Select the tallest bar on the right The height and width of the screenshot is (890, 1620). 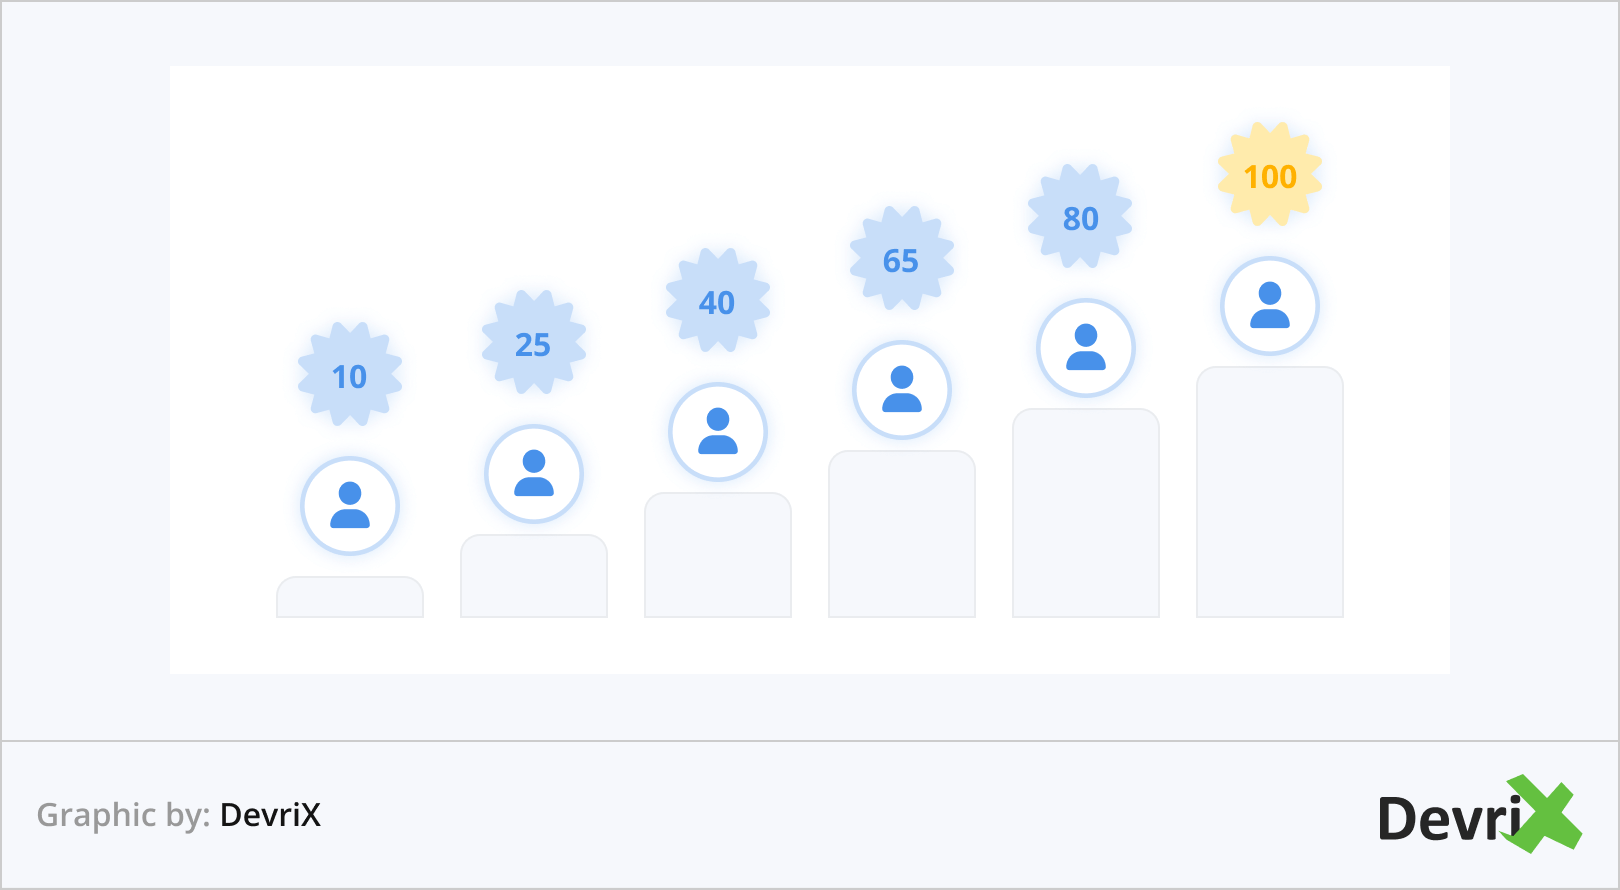click(1270, 493)
